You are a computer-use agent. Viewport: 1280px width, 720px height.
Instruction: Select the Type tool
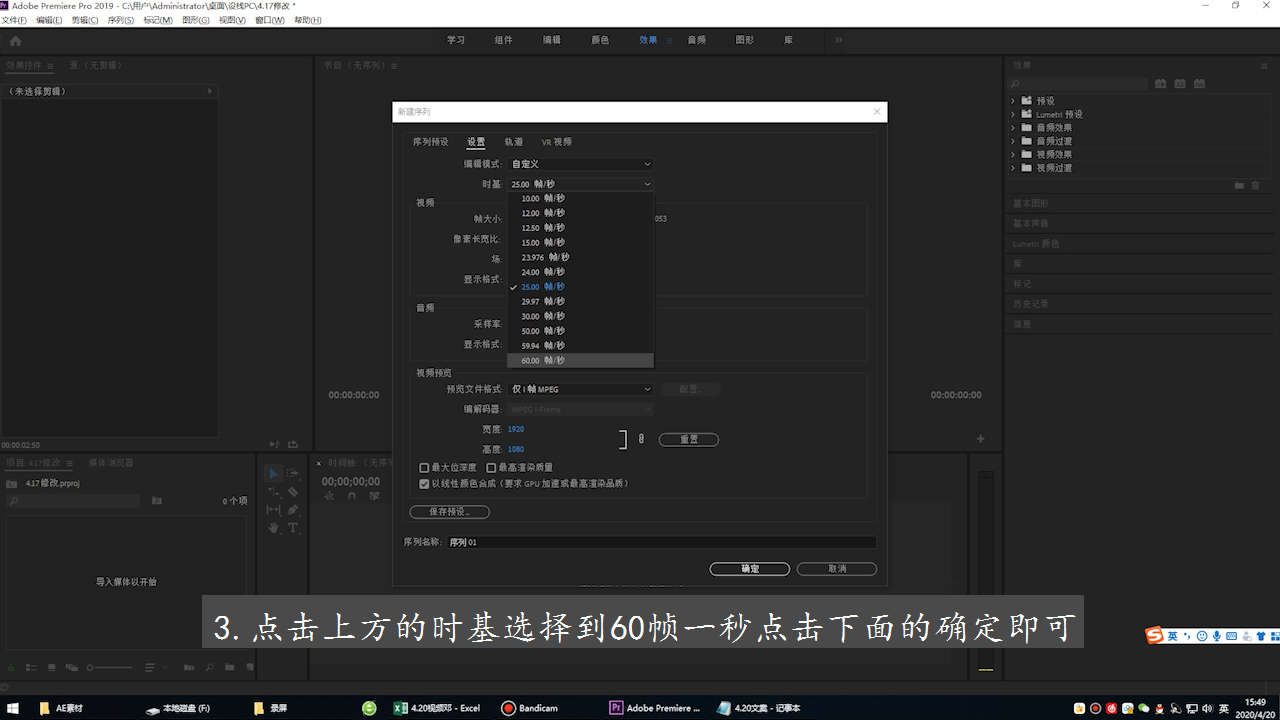[293, 527]
